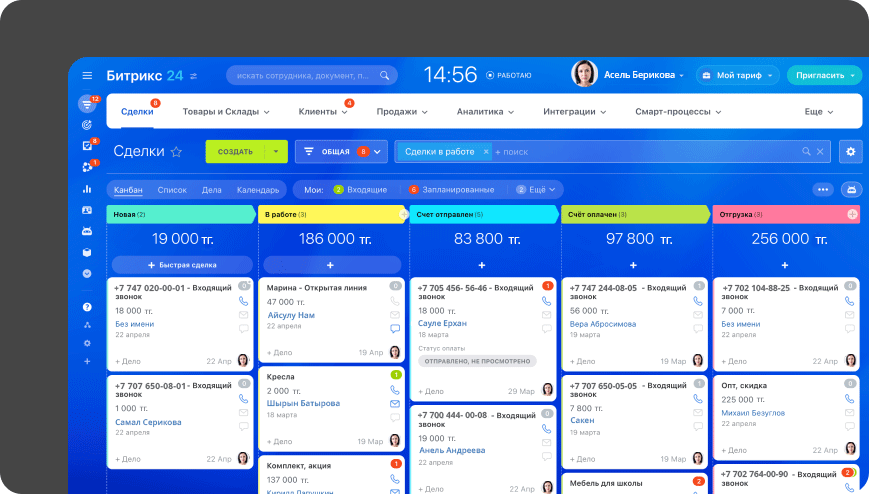Switch to Дела view
This screenshot has height=494, width=869.
click(x=211, y=190)
